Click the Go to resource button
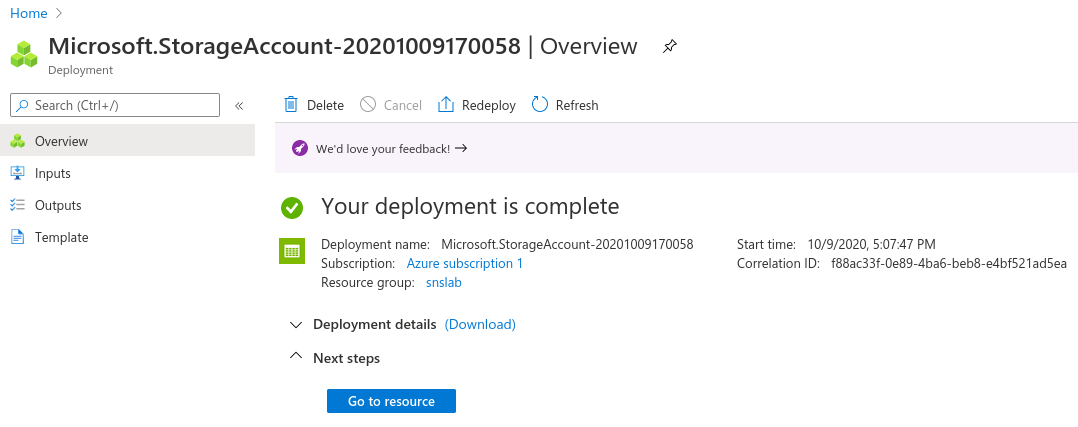This screenshot has height=427, width=1078. click(391, 401)
